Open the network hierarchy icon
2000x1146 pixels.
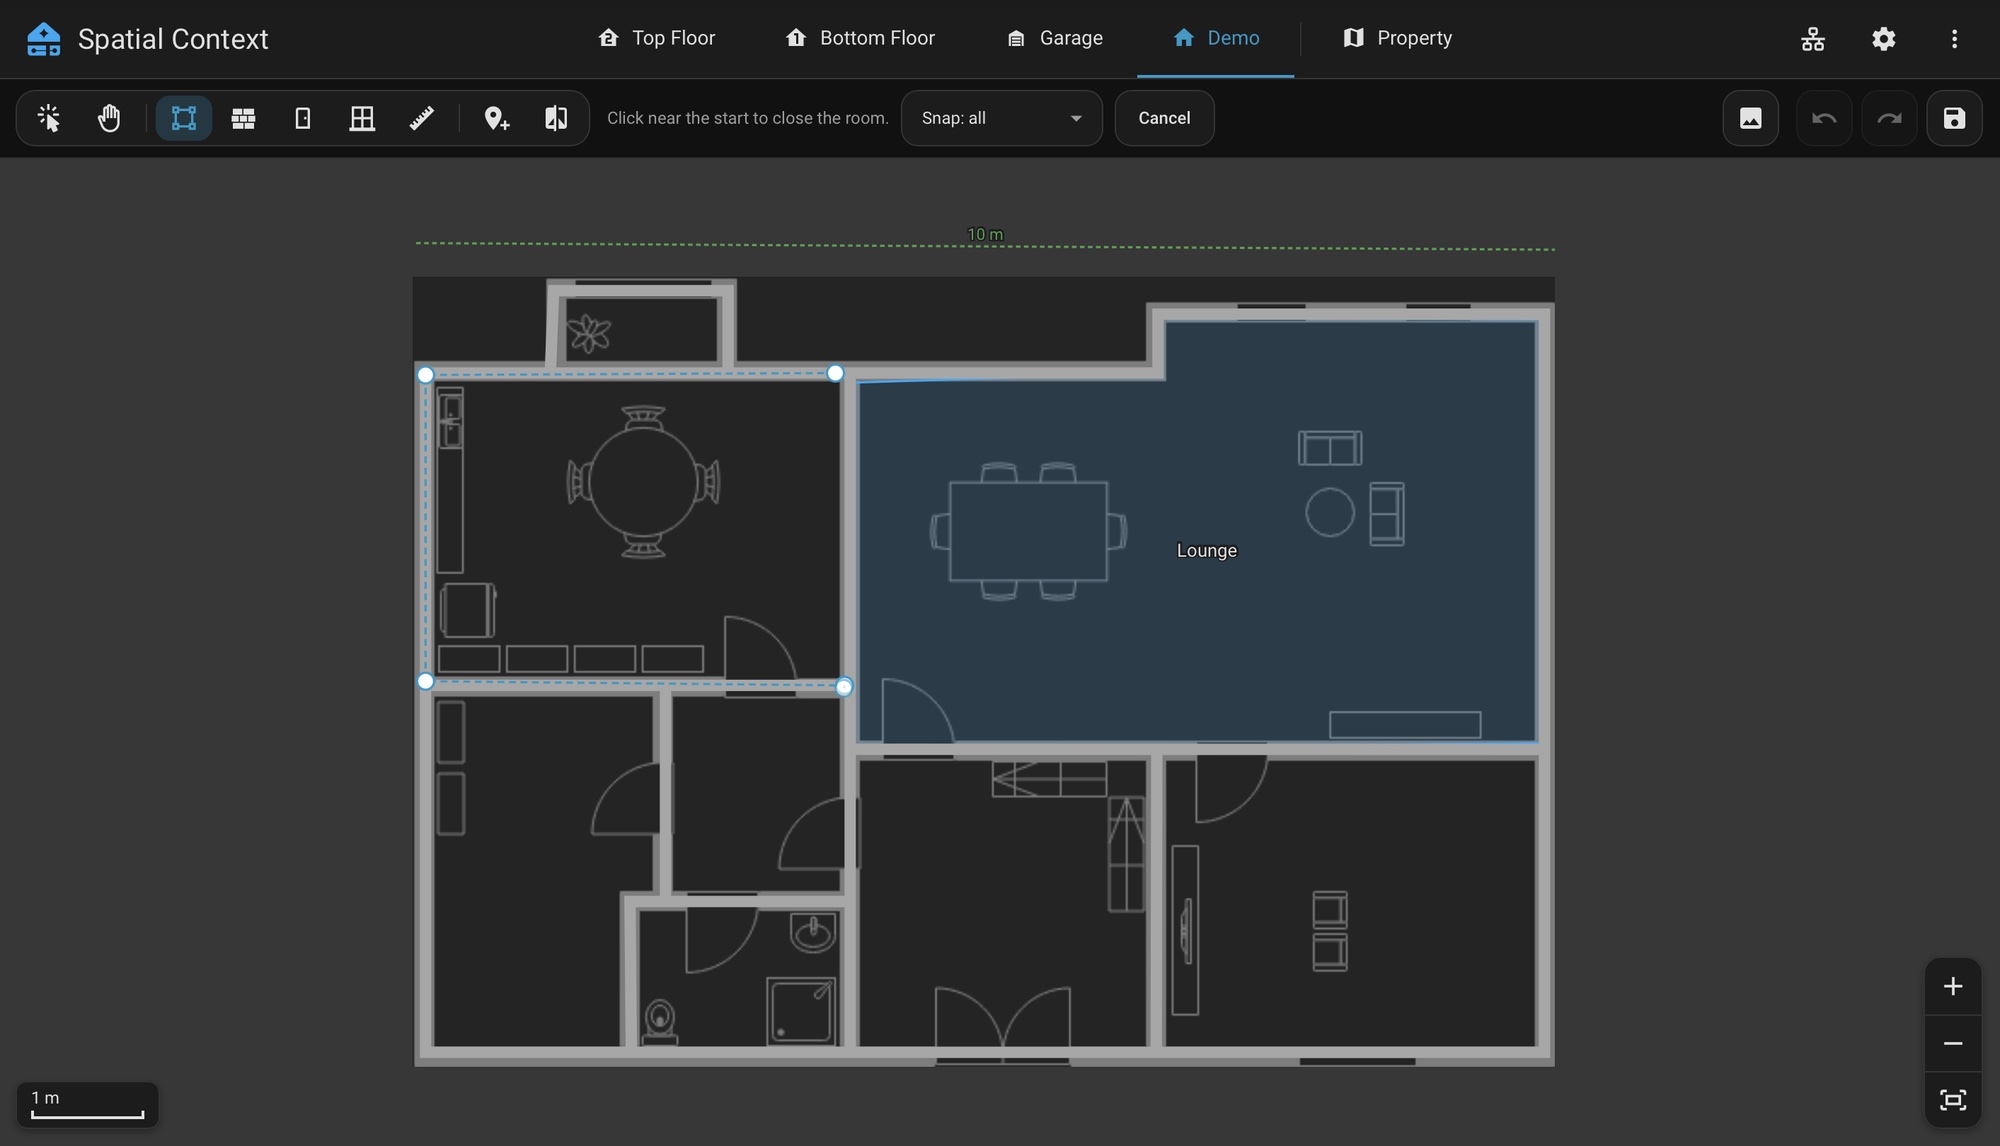tap(1813, 39)
